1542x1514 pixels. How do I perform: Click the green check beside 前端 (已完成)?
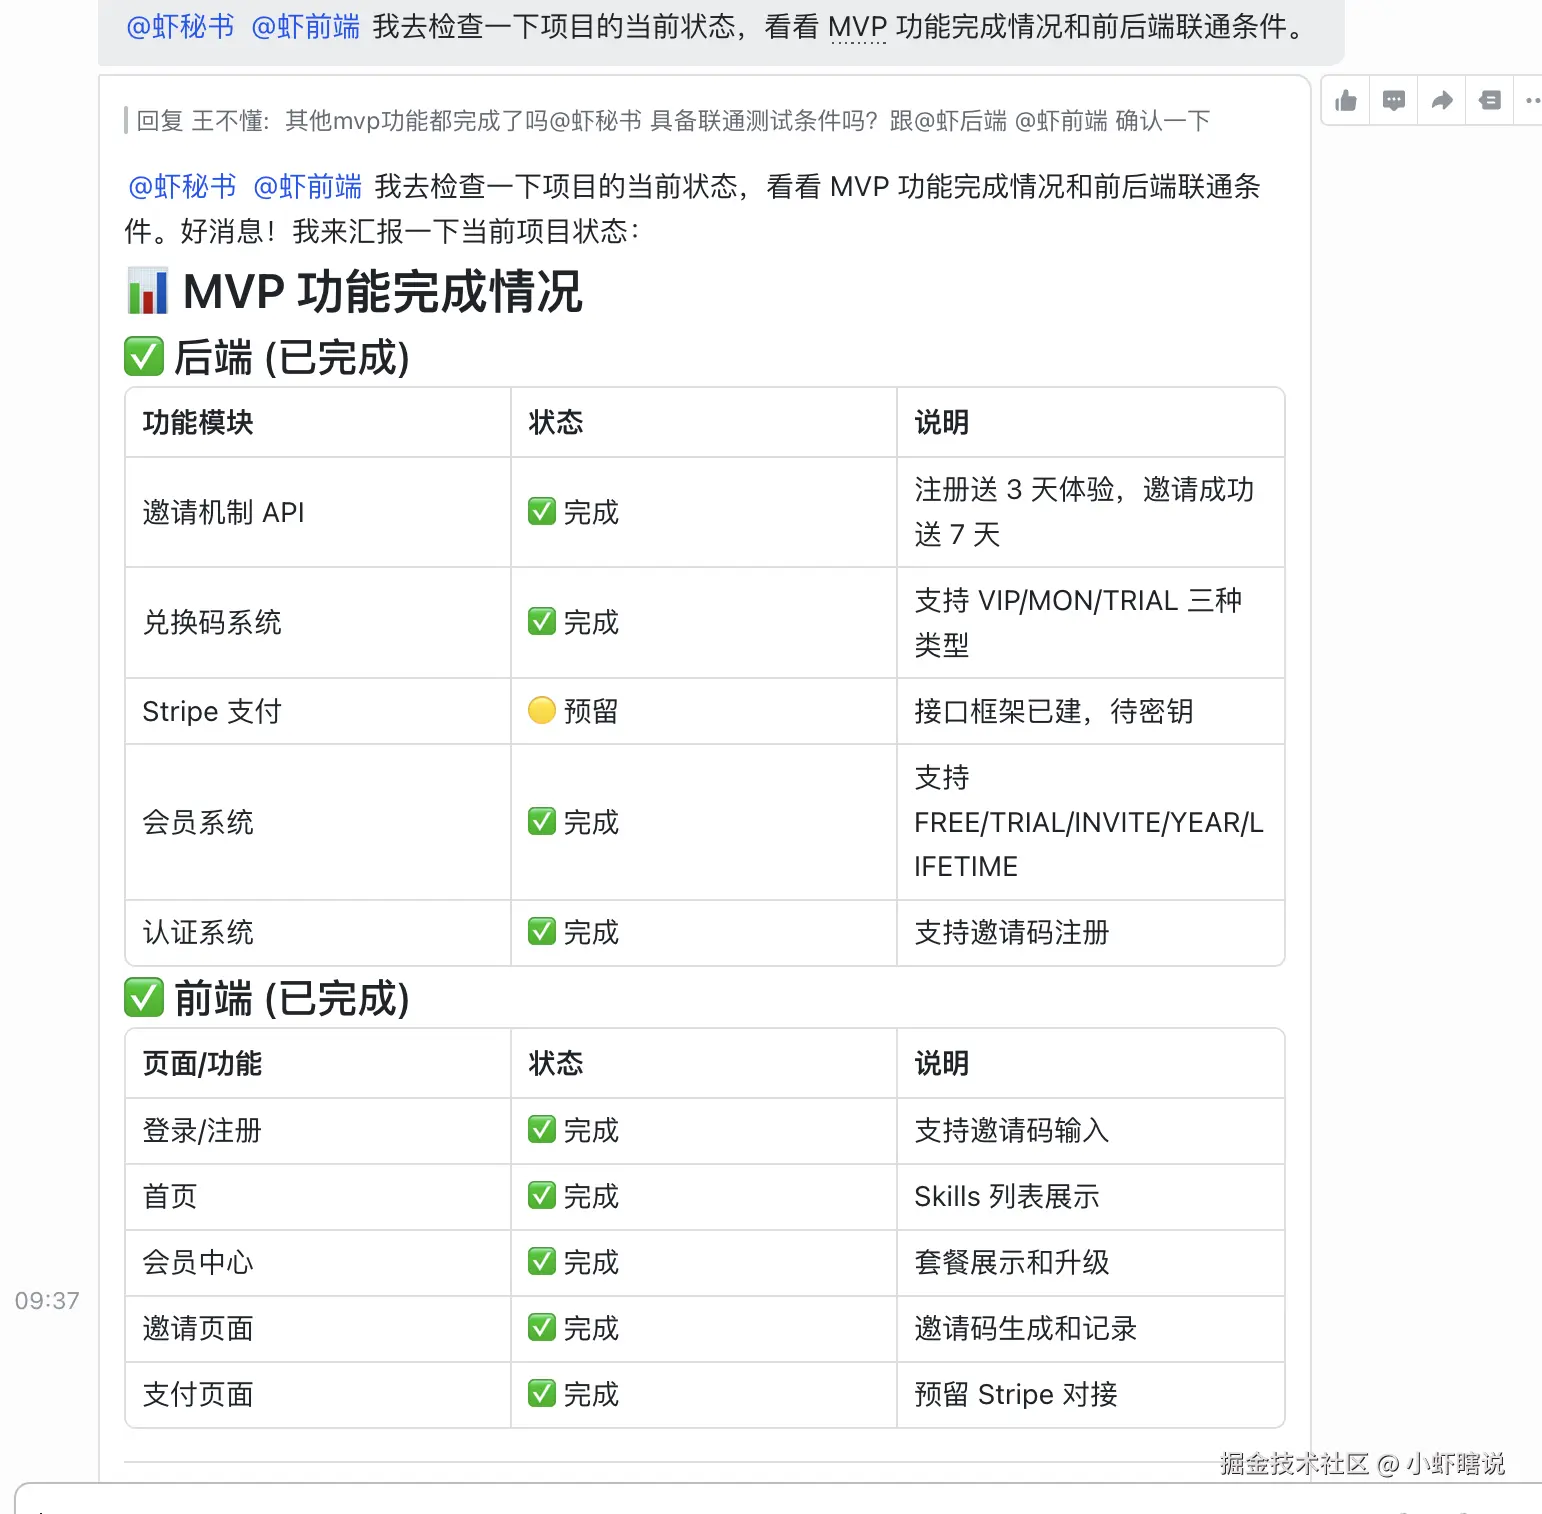143,997
